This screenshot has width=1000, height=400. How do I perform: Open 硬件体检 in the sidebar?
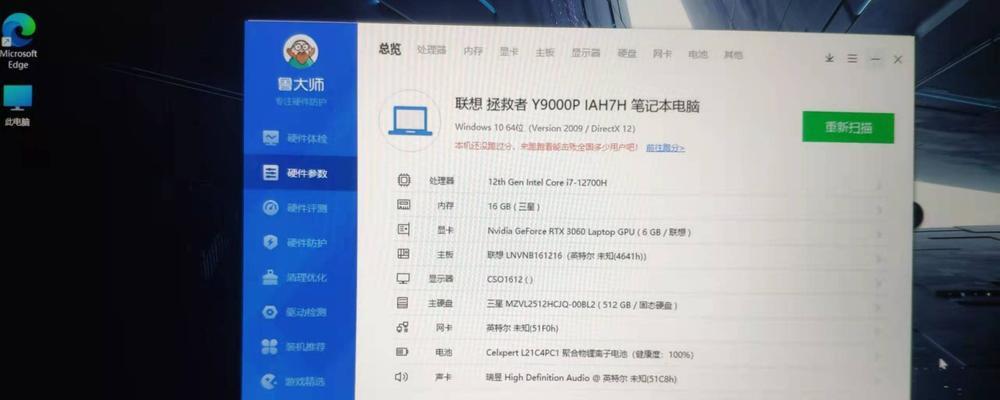pyautogui.click(x=297, y=138)
